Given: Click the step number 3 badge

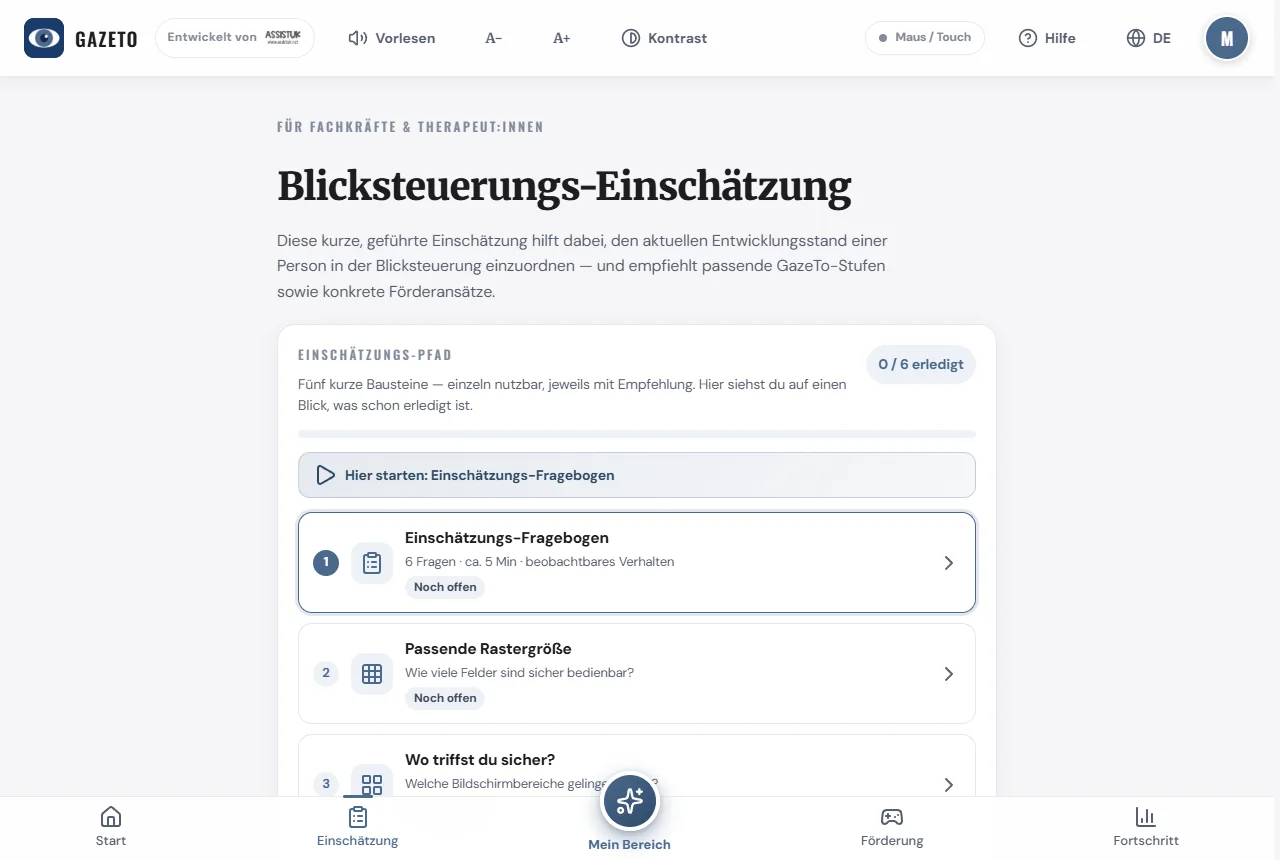Looking at the screenshot, I should pyautogui.click(x=326, y=784).
